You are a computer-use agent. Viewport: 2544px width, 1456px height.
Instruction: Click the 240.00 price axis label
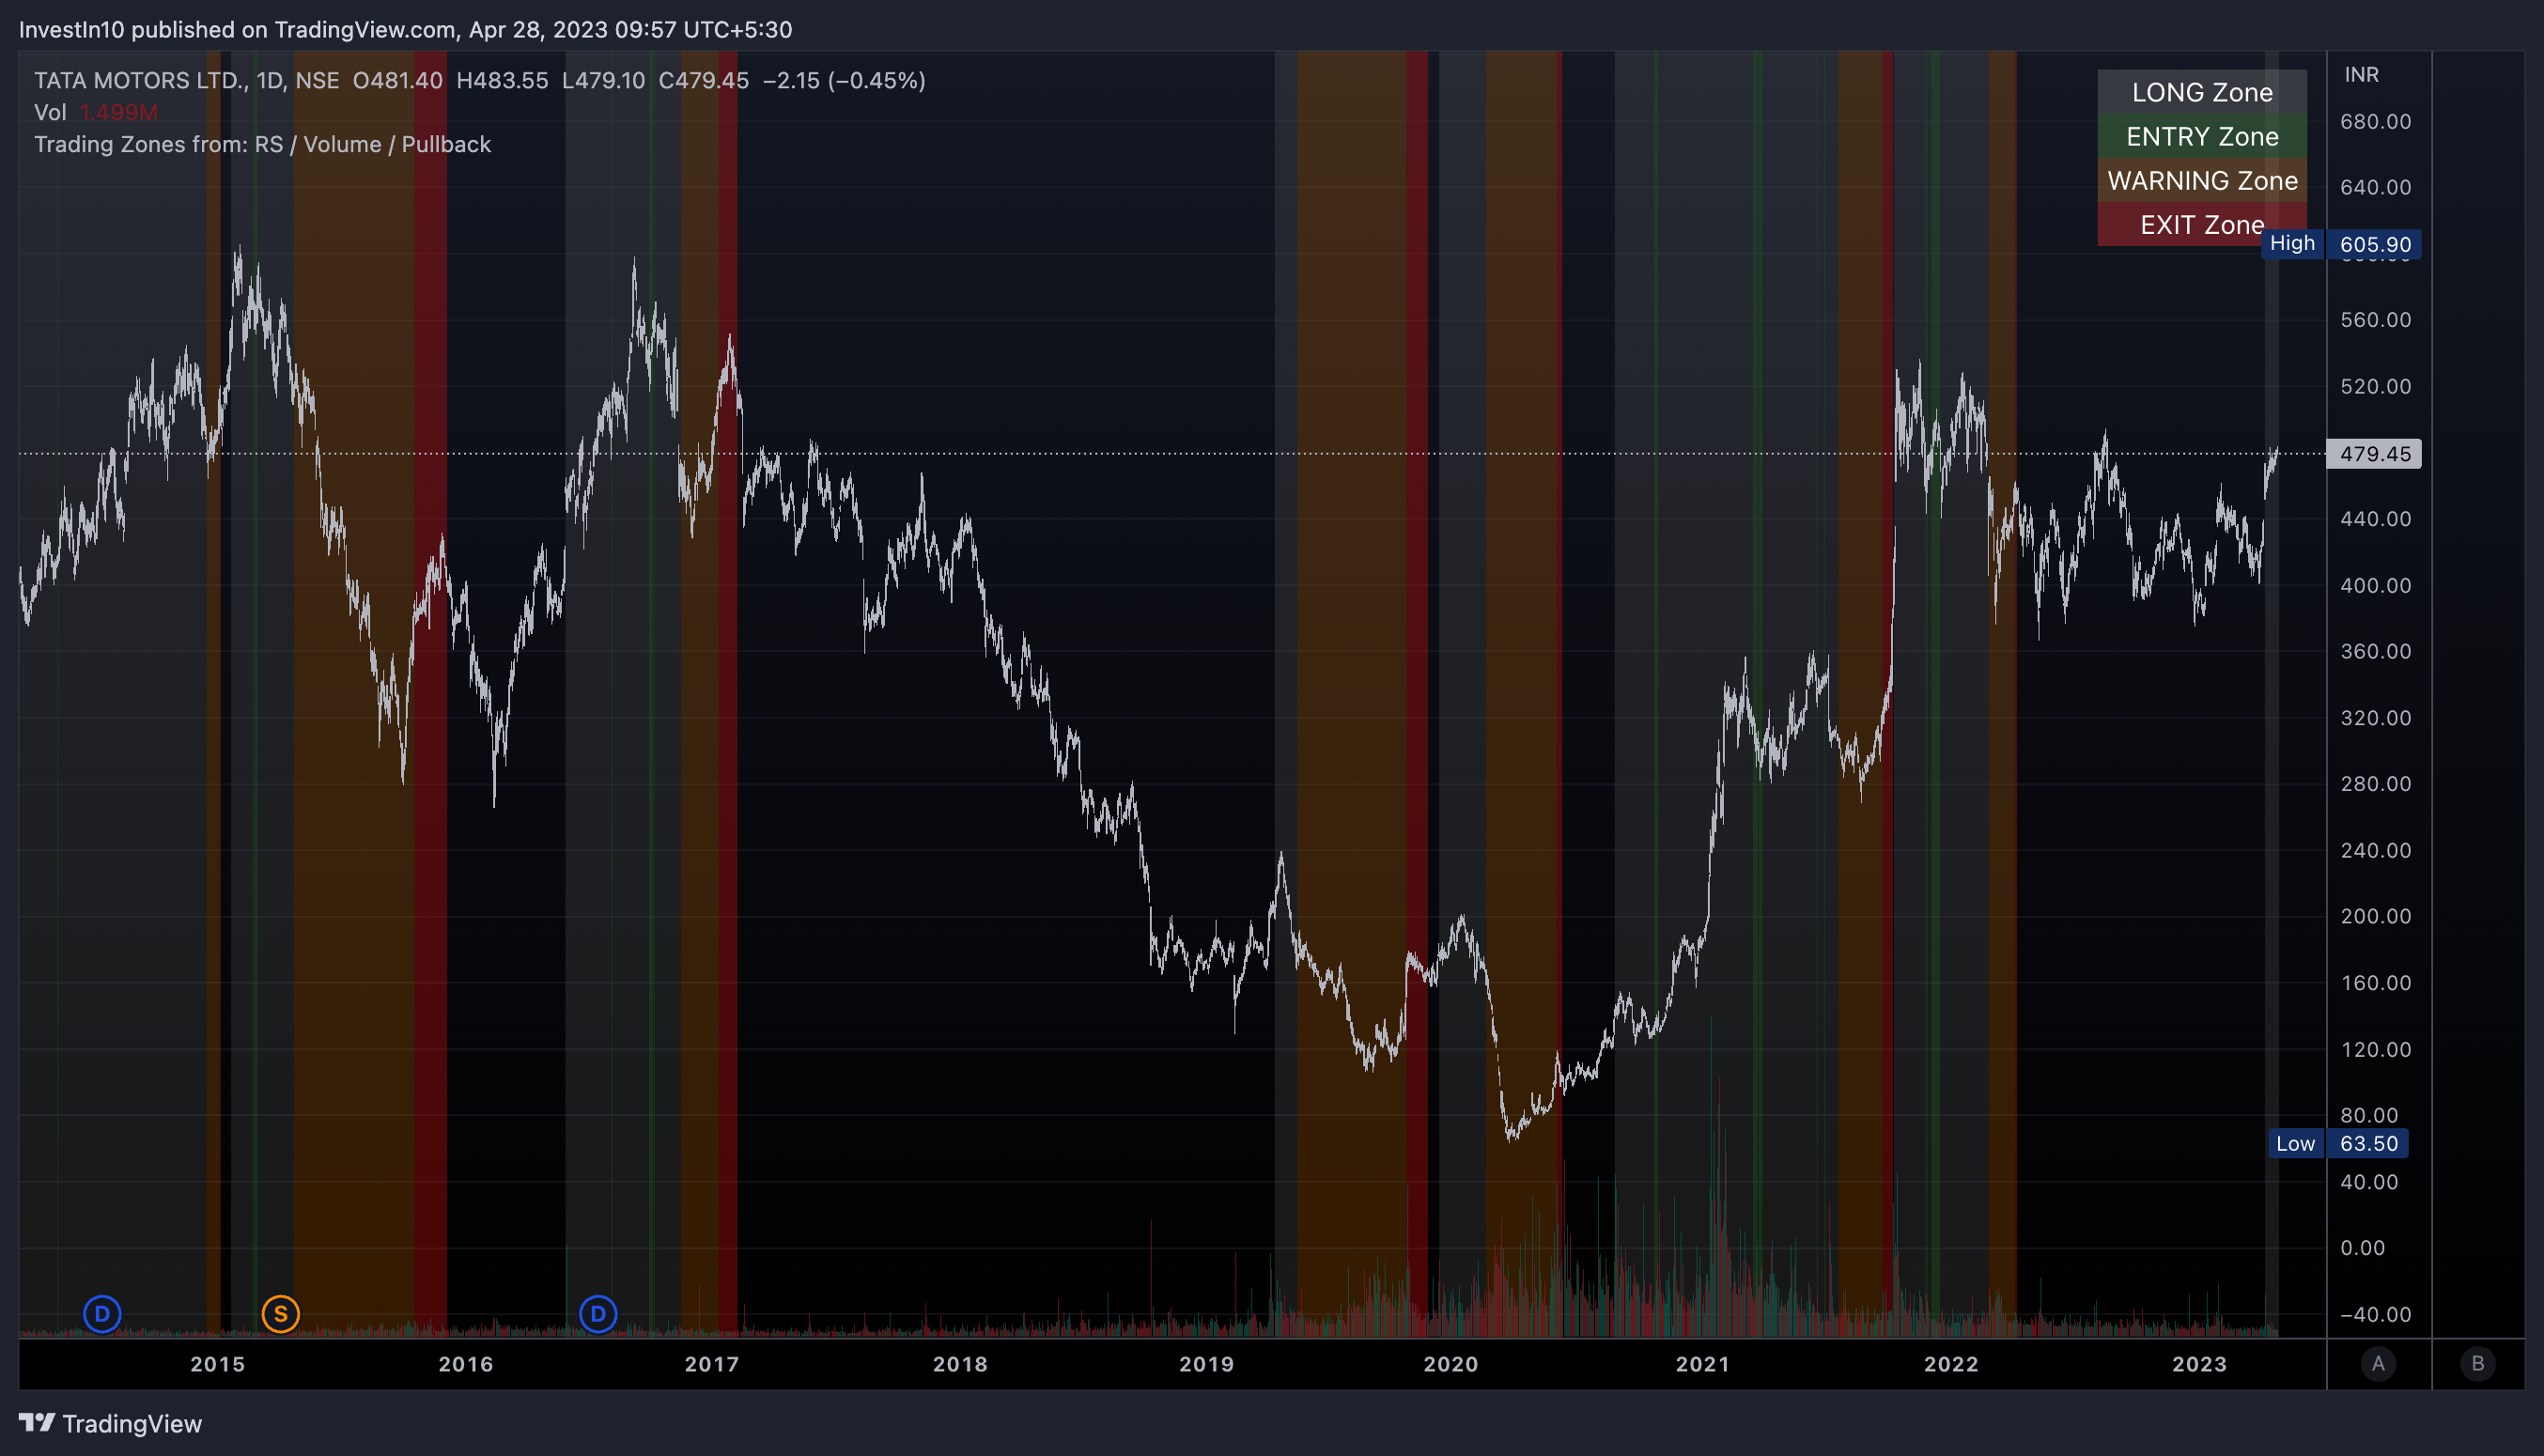coord(2375,850)
